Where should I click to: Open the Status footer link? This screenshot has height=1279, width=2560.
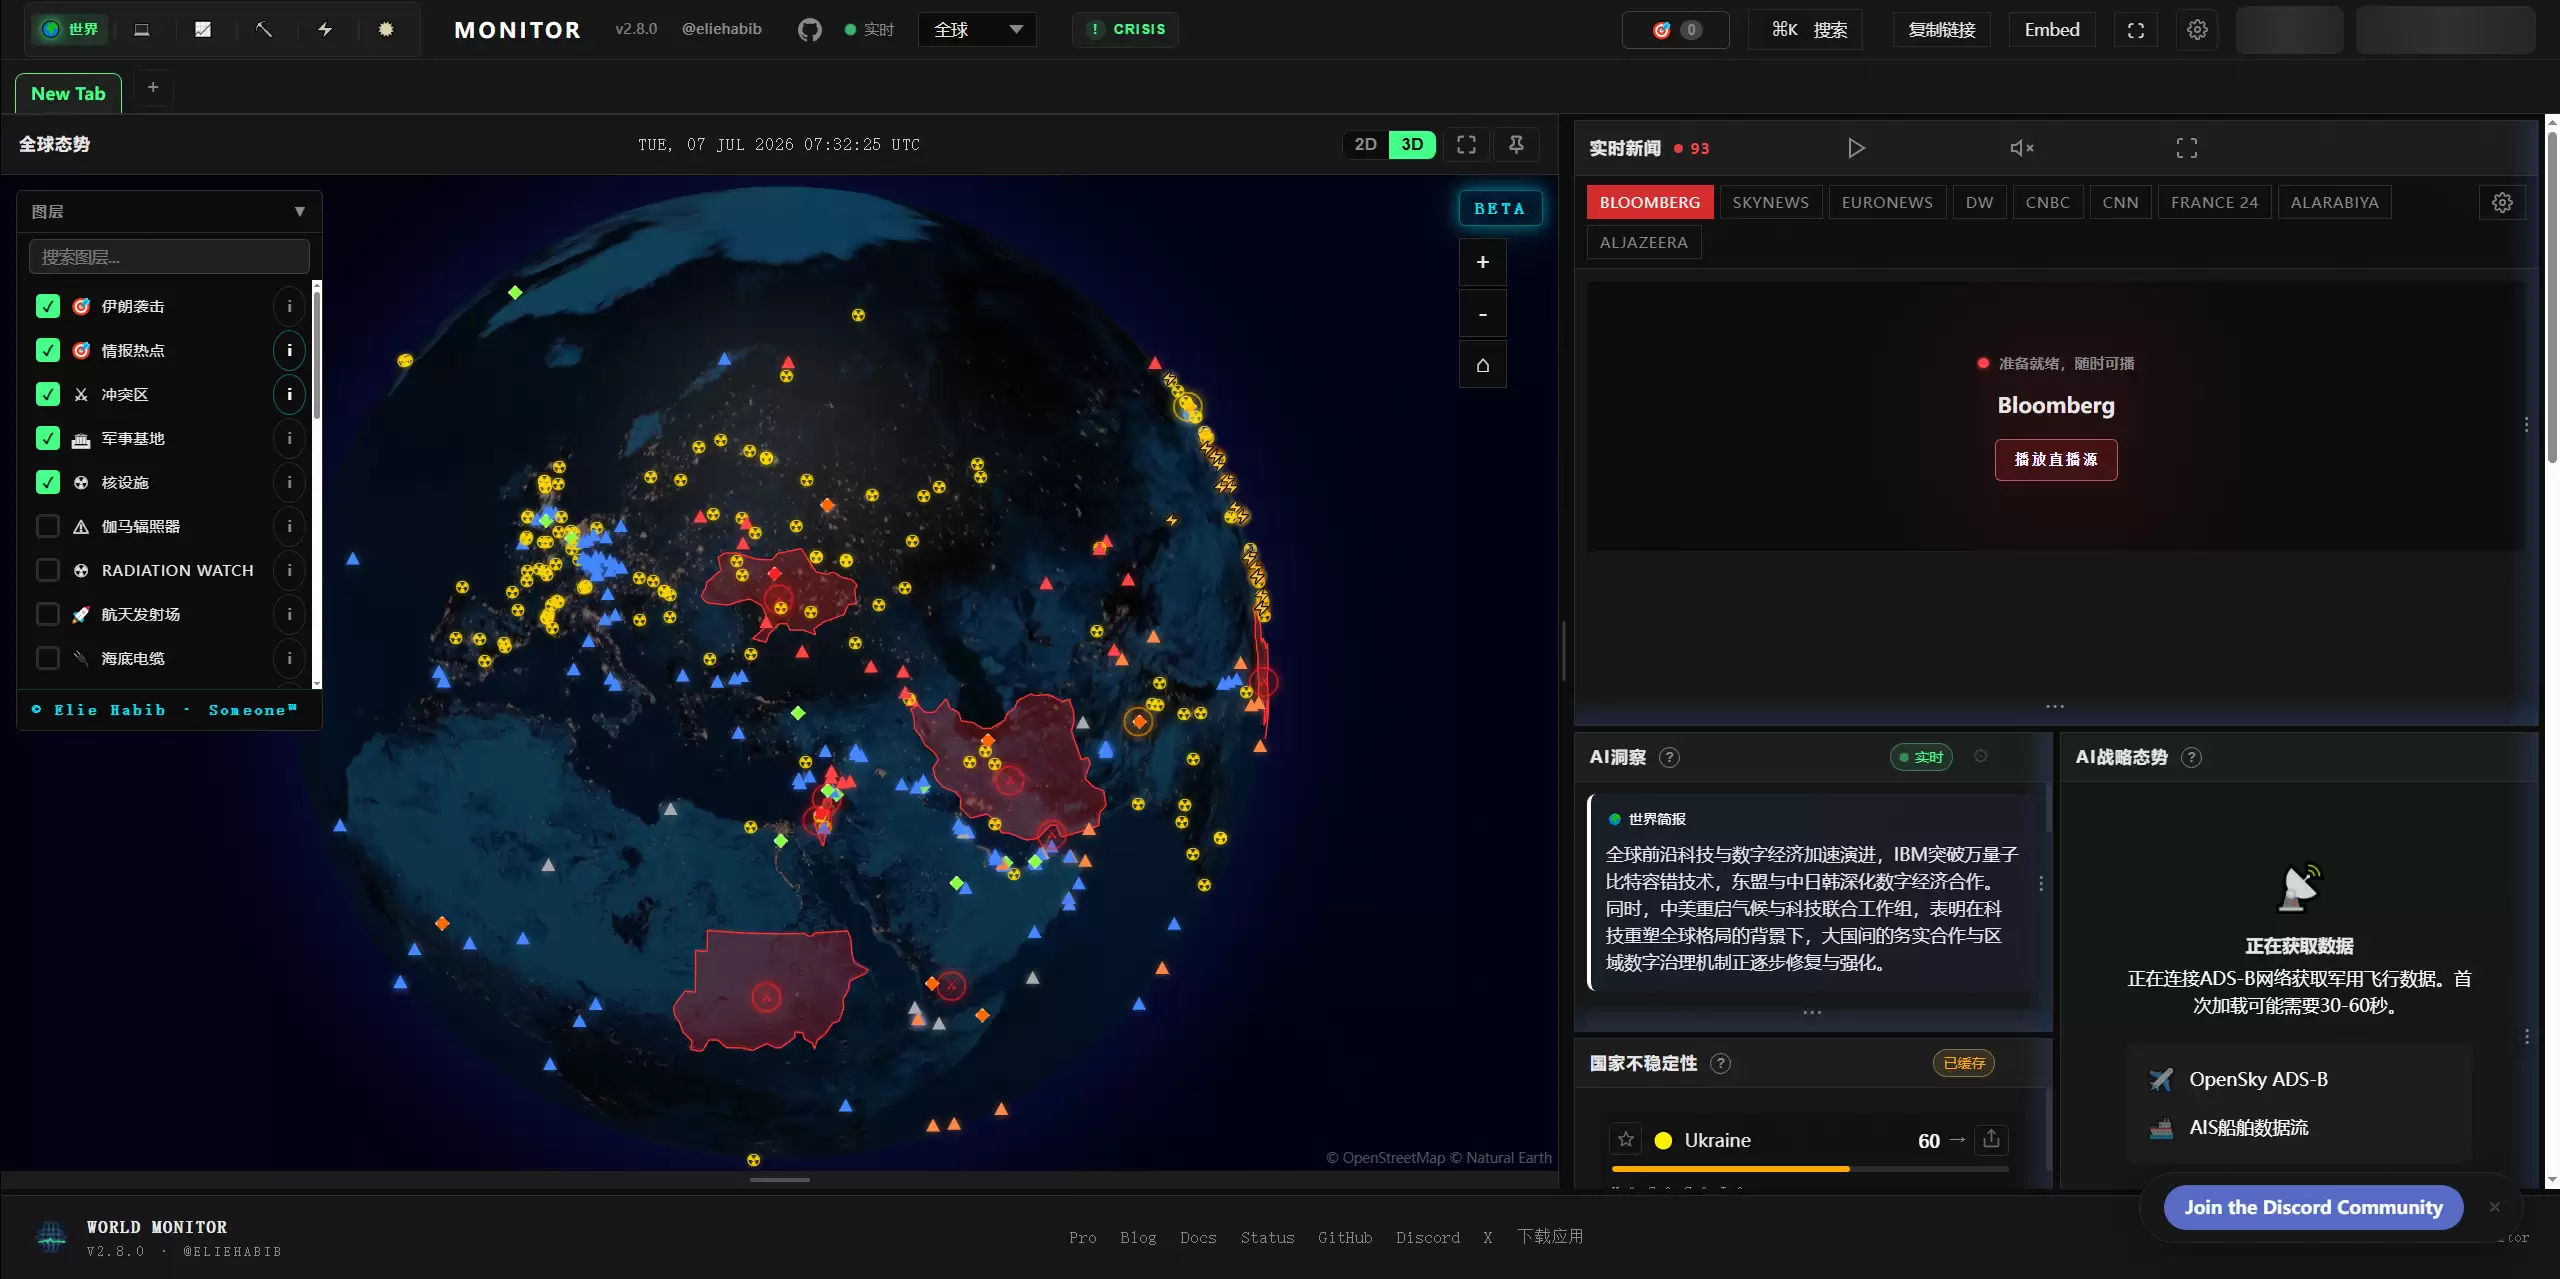pyautogui.click(x=1267, y=1238)
